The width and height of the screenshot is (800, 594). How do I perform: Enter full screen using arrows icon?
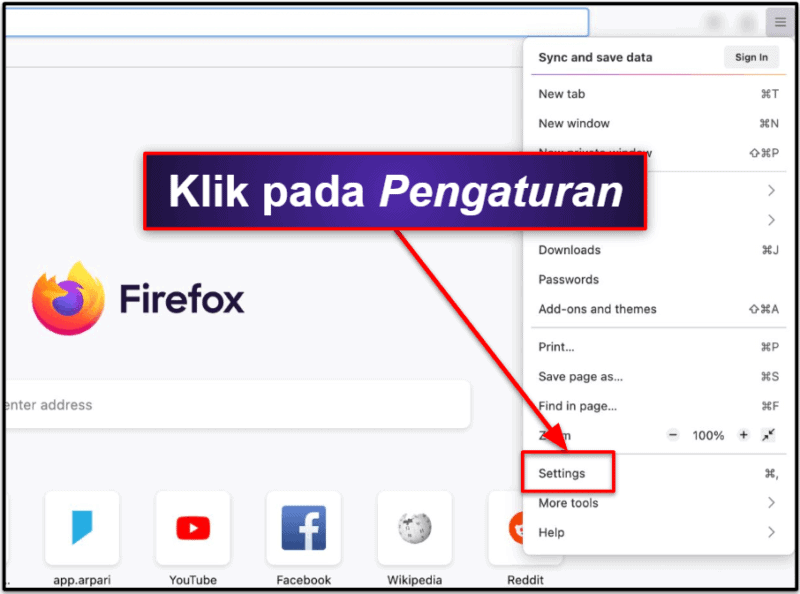[768, 435]
